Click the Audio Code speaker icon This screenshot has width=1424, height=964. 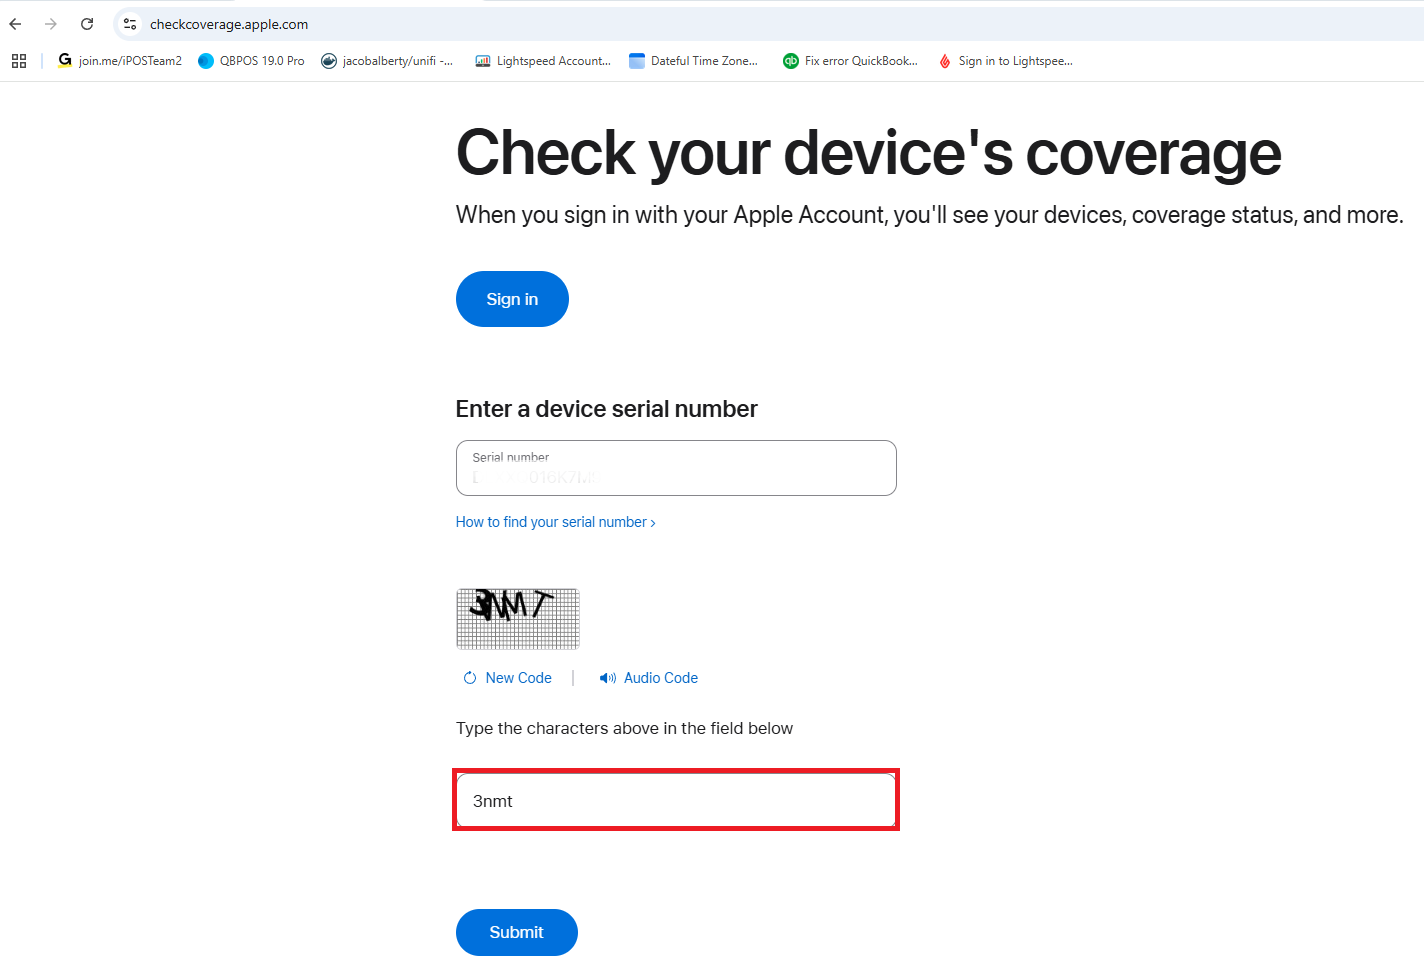point(608,678)
